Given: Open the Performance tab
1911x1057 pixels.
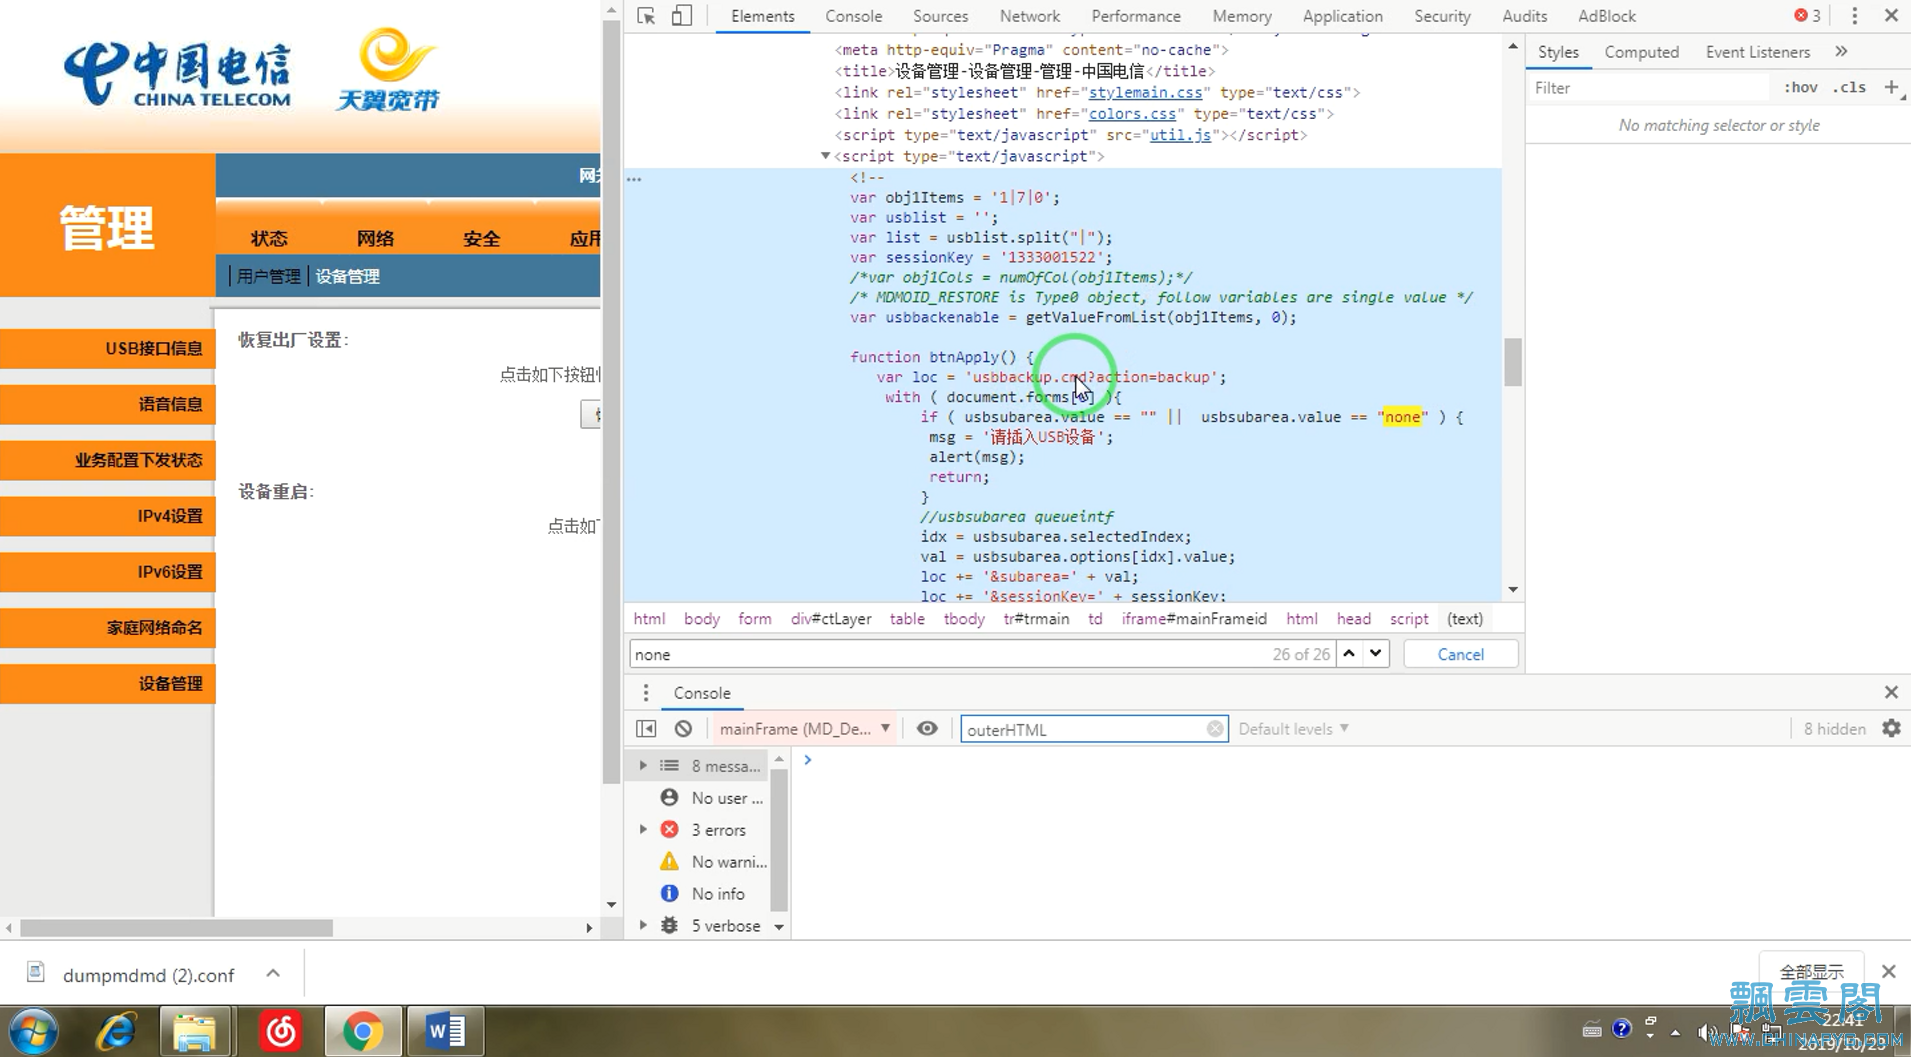Looking at the screenshot, I should [1135, 16].
